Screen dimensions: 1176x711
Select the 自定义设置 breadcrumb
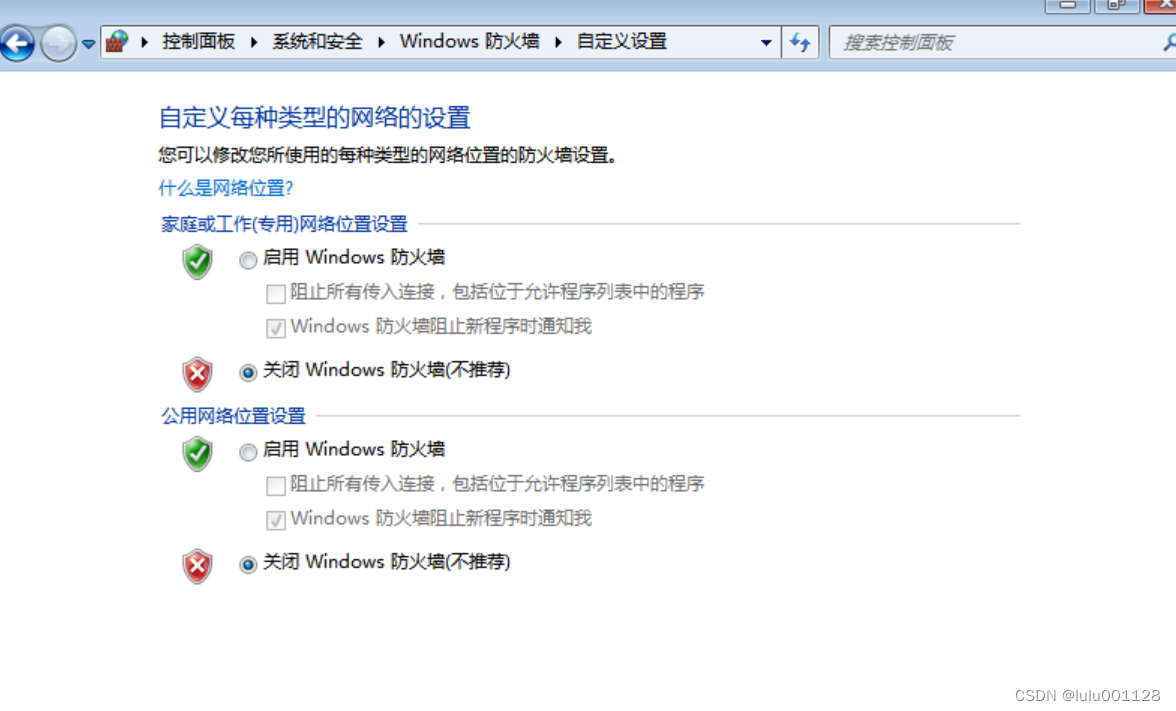622,41
